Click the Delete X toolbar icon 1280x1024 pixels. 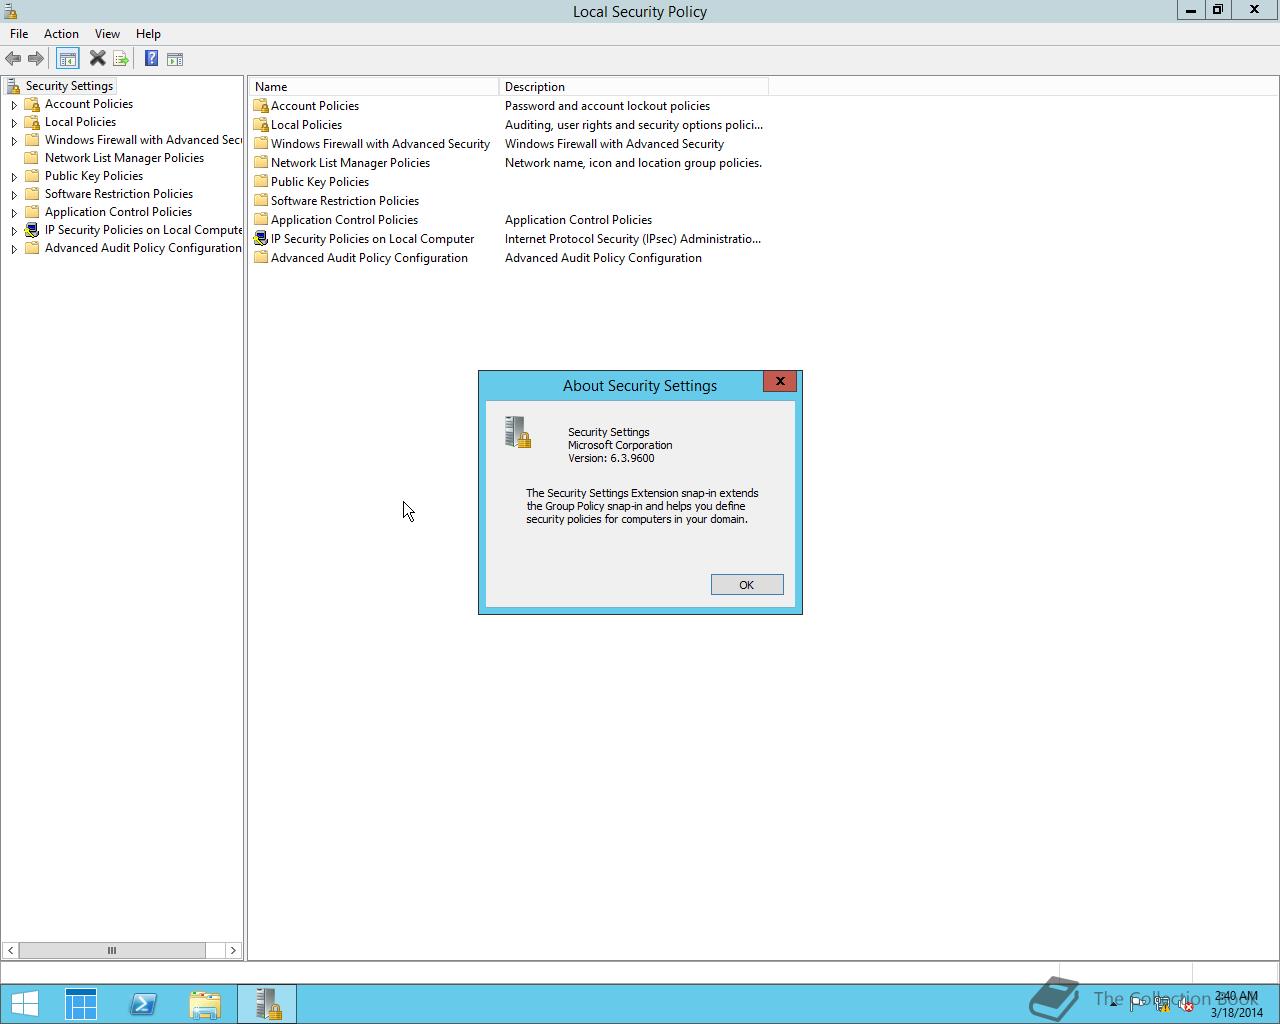pyautogui.click(x=97, y=59)
